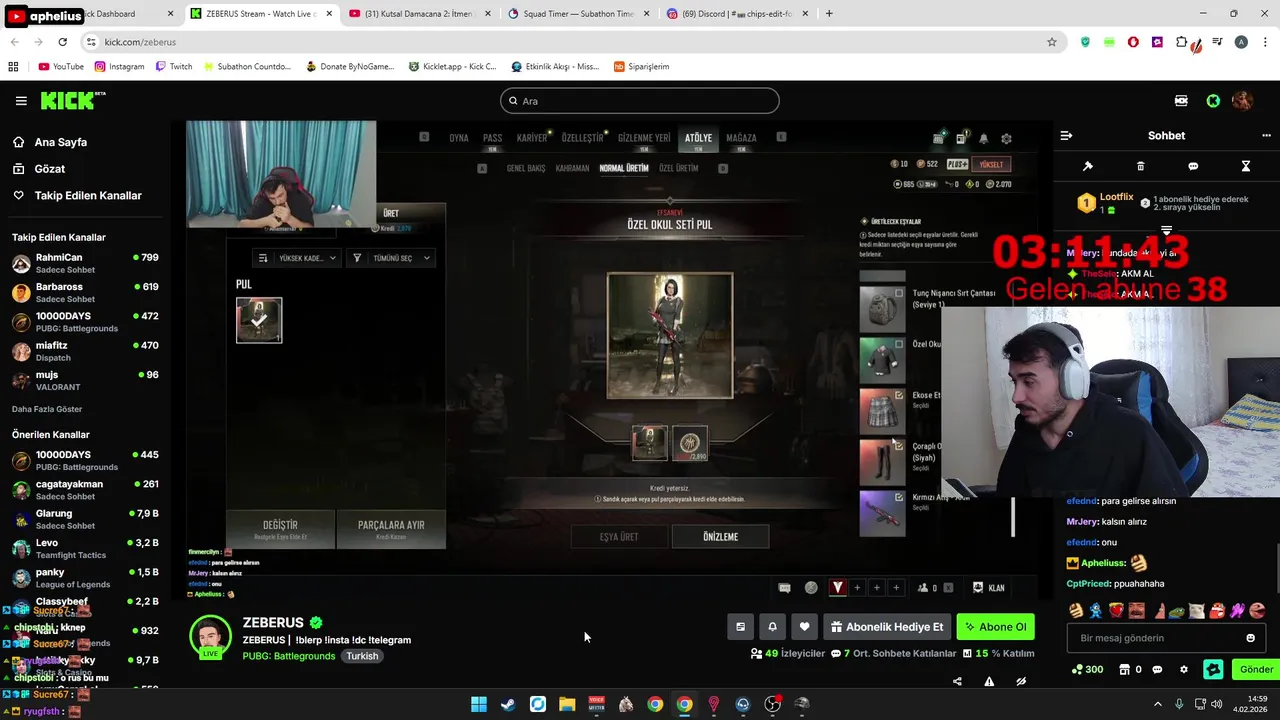
Task: Click the crossed-eye hide icon below stats
Action: coord(1021,682)
